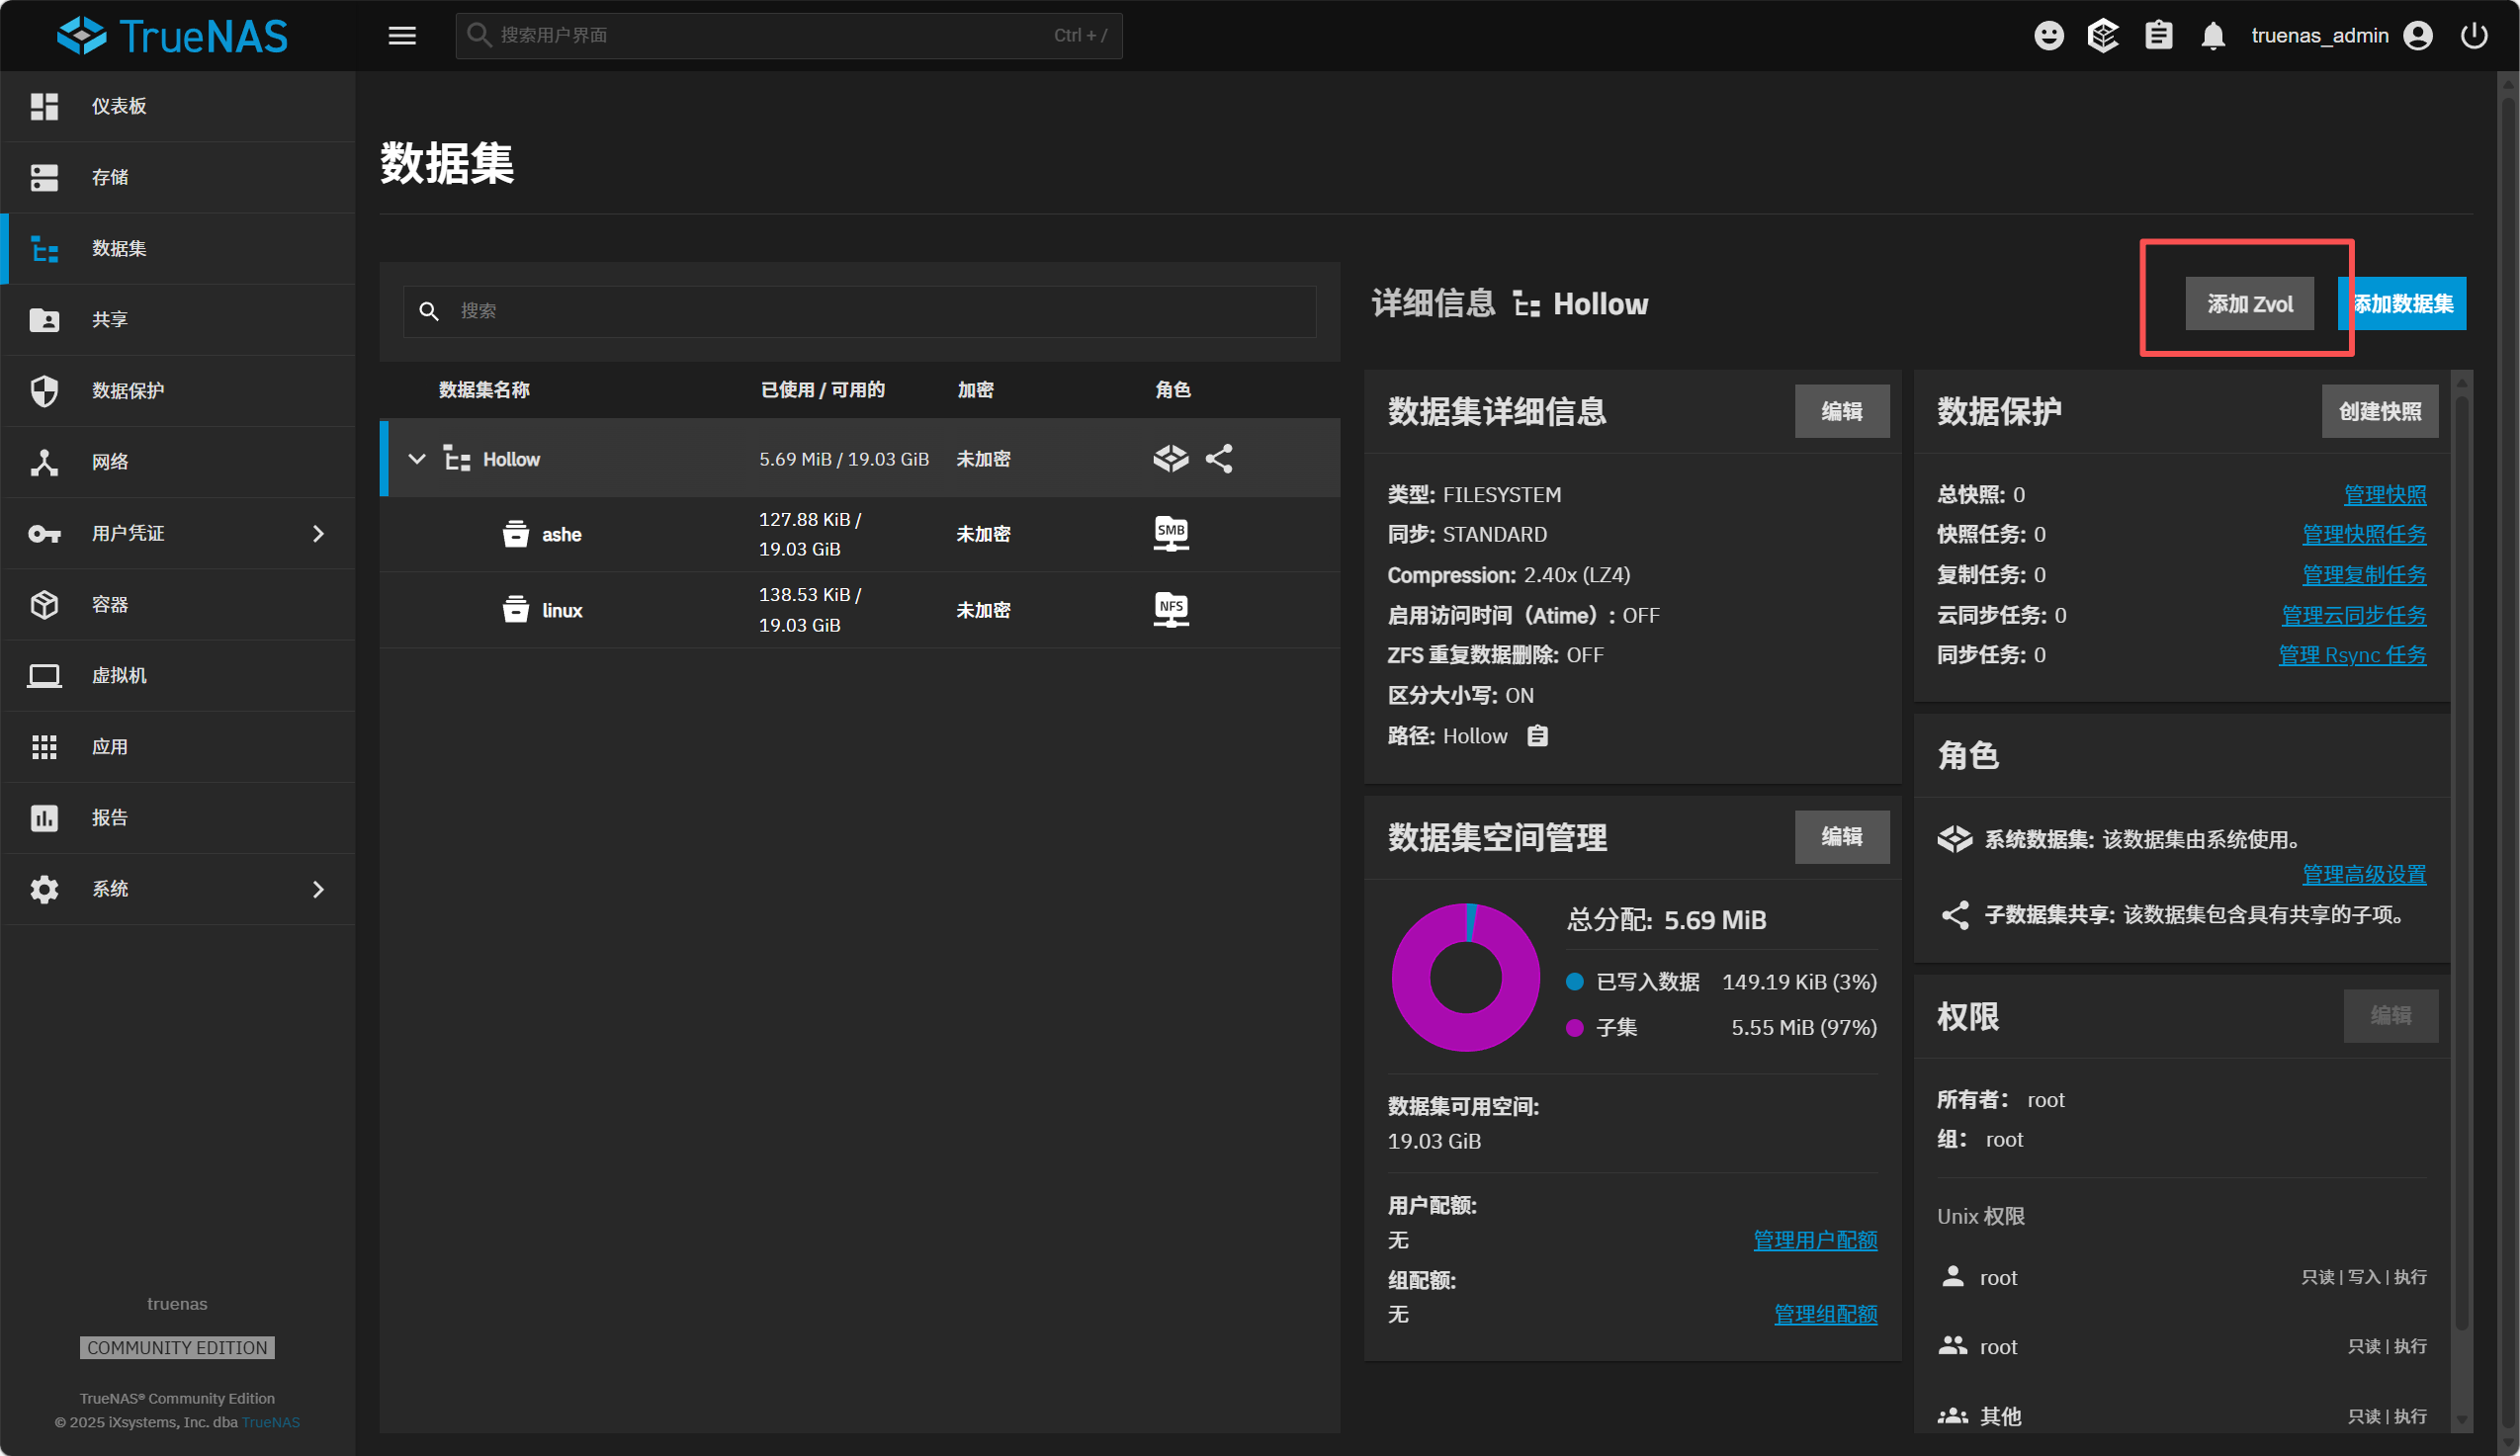Toggle the sidebar hamburger menu

coord(402,36)
